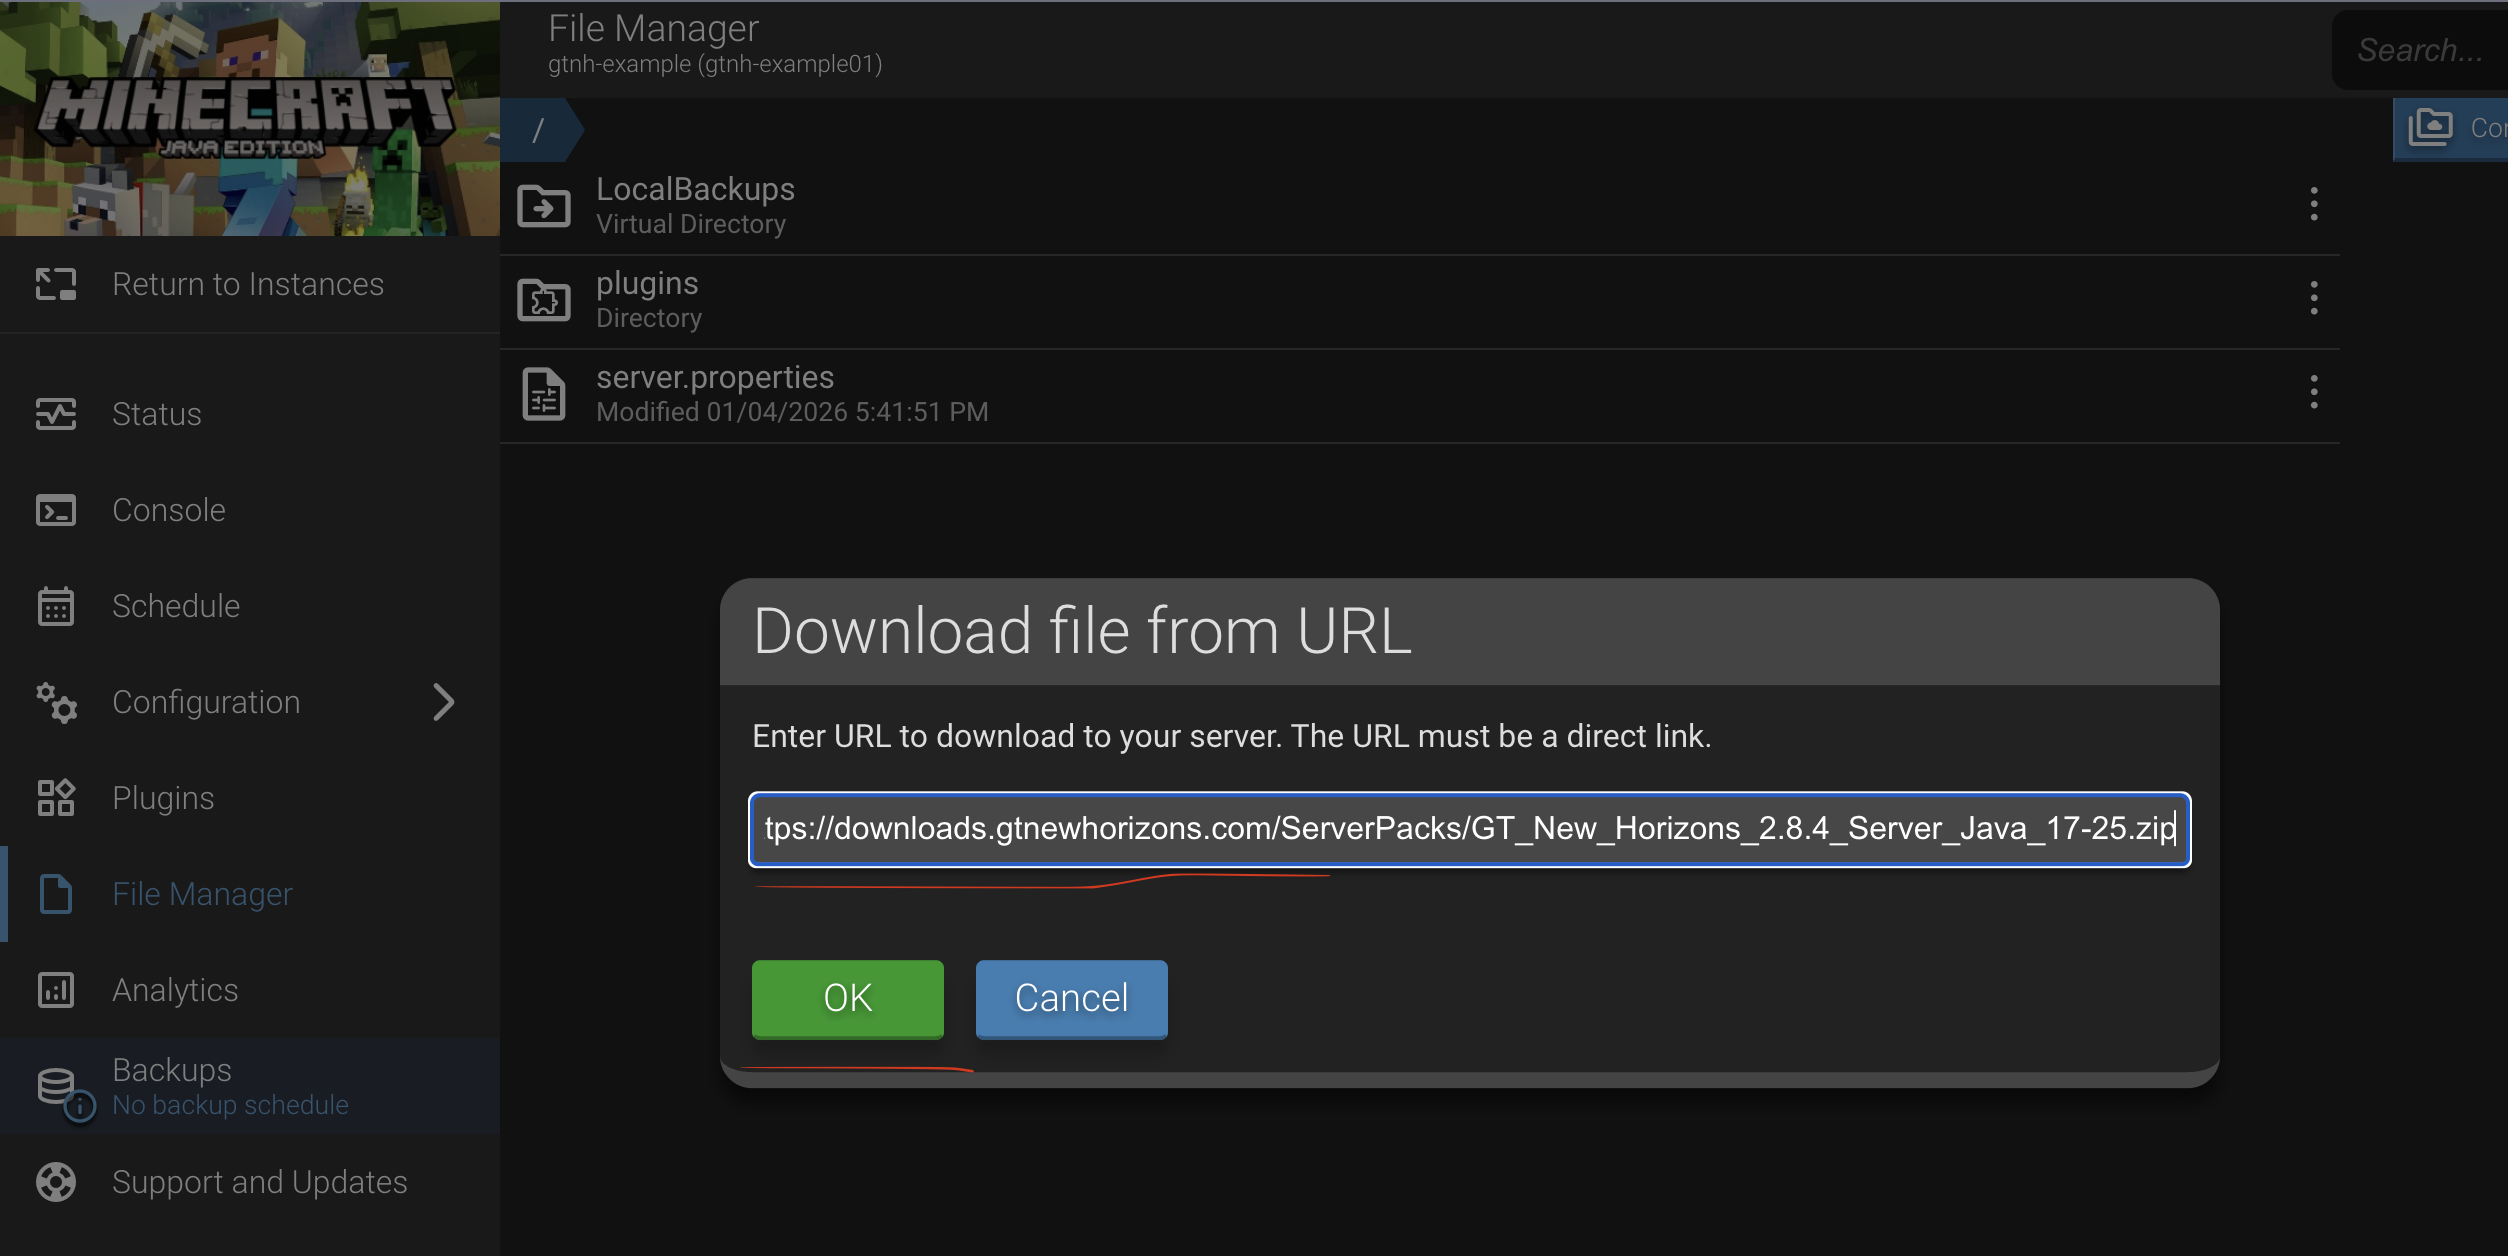Click the Schedule calendar icon
The height and width of the screenshot is (1256, 2508).
56,606
